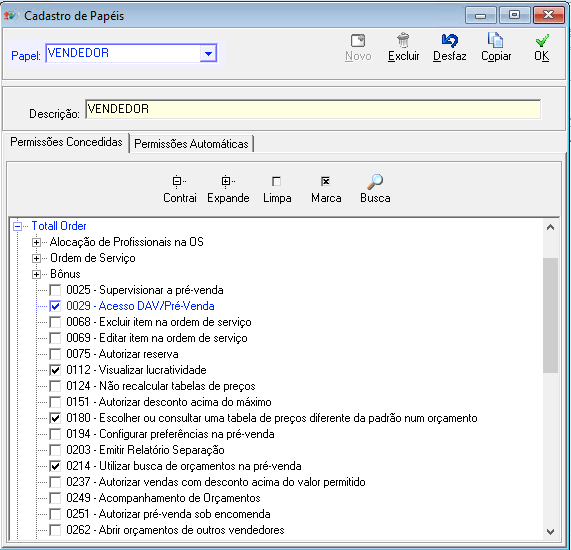The height and width of the screenshot is (550, 571).
Task: Expand Ordem de Serviço node
Action: 36,258
